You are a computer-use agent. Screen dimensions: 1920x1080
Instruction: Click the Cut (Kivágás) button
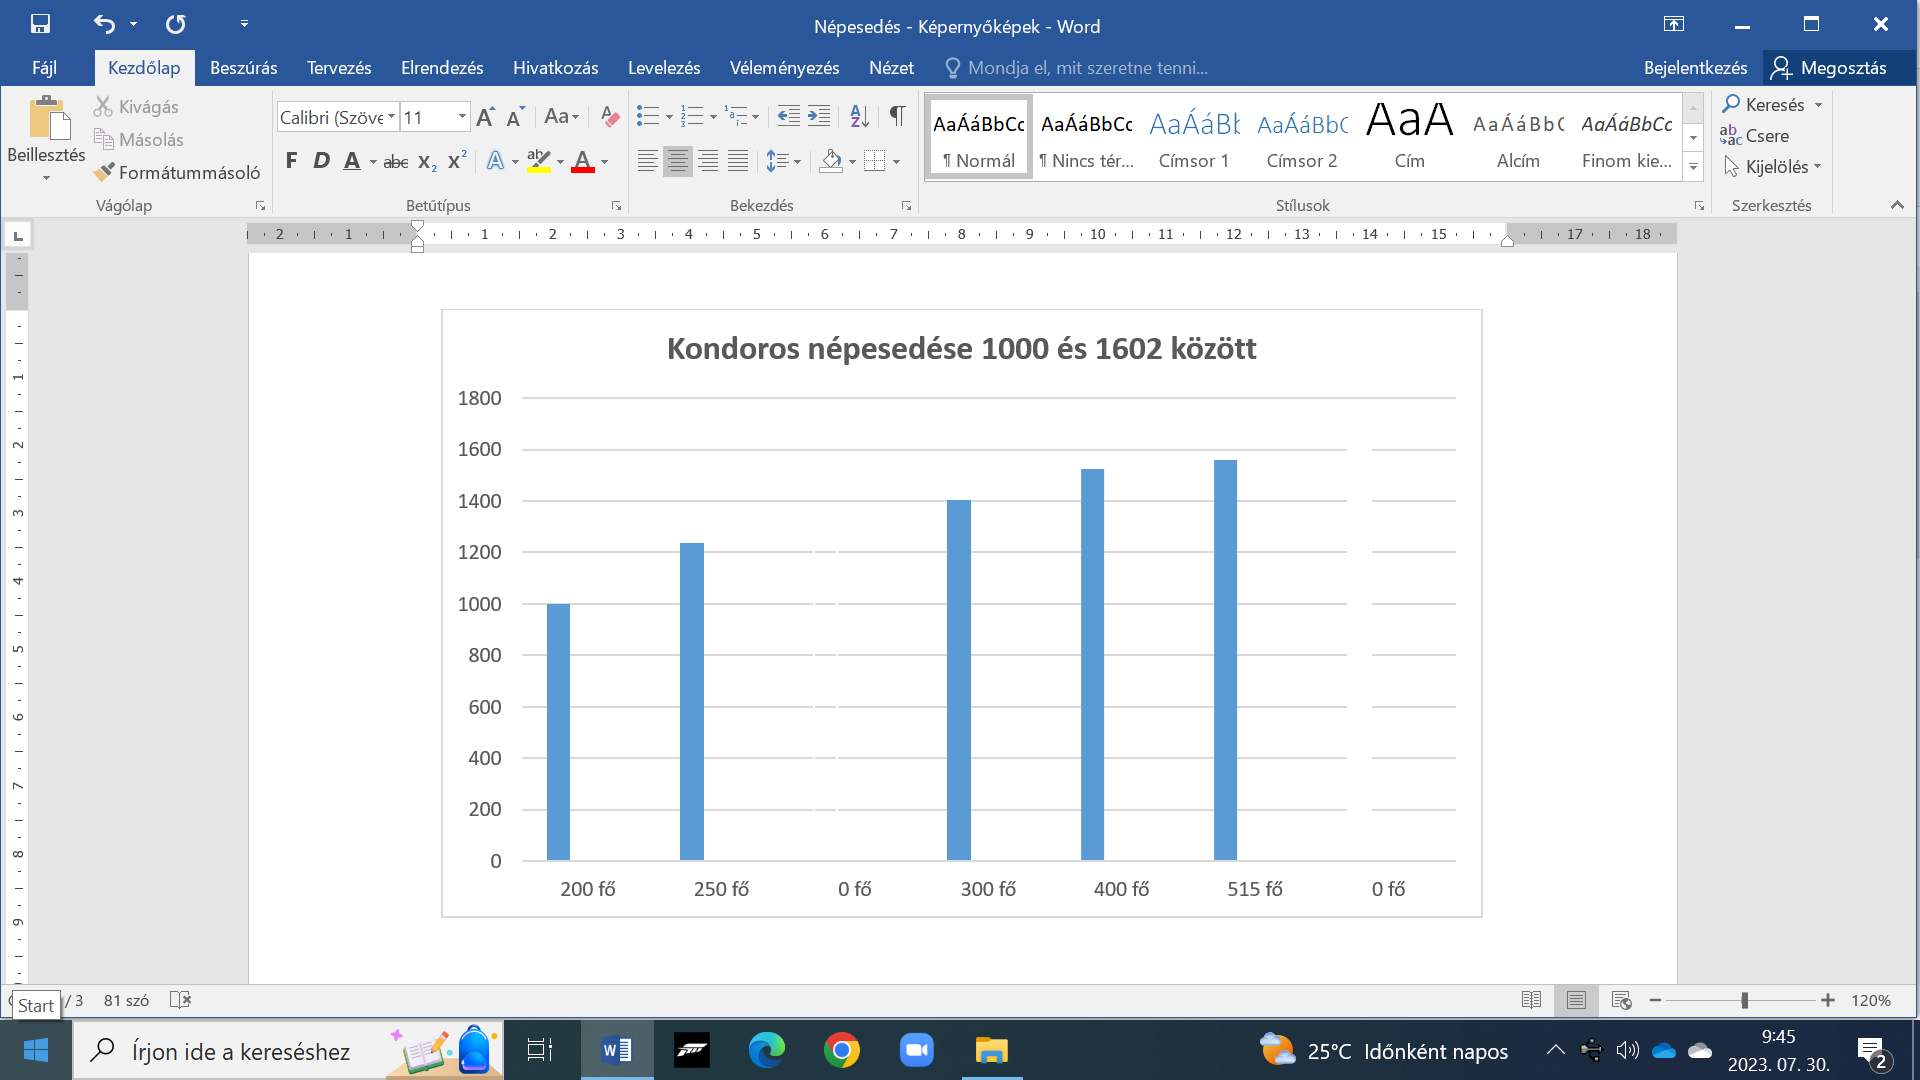click(136, 106)
